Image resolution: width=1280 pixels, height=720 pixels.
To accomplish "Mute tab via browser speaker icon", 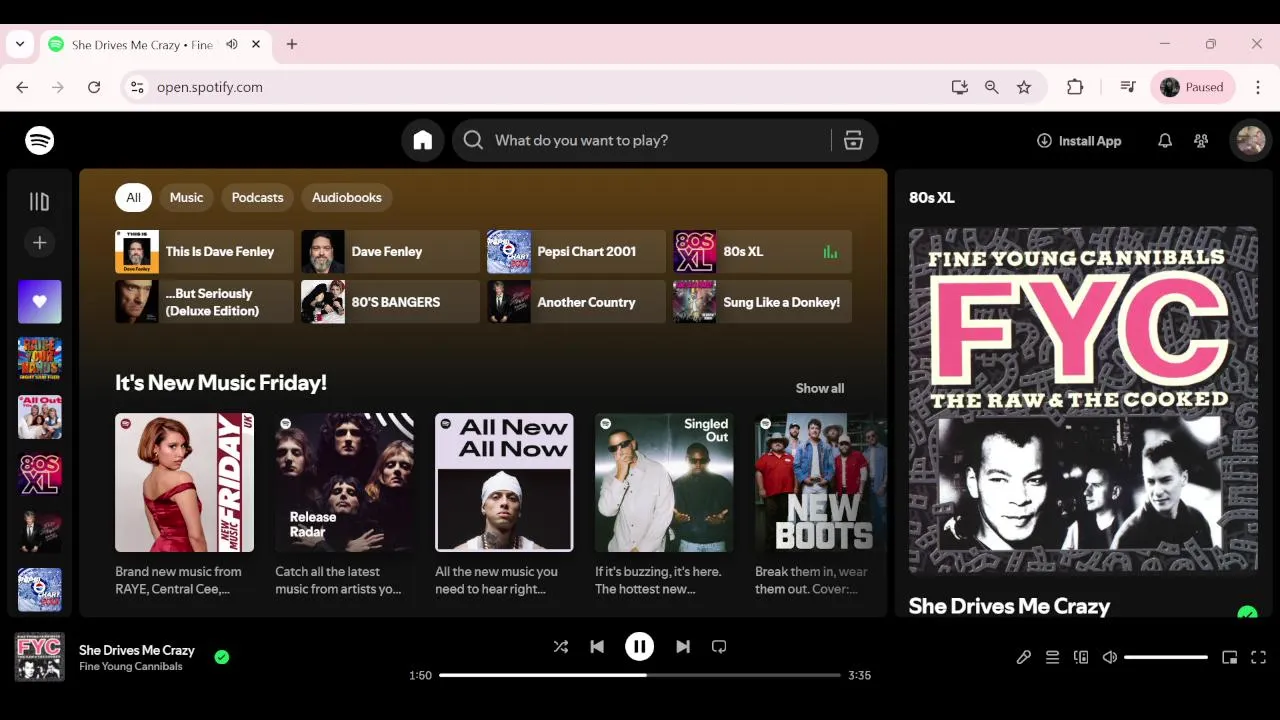I will click(232, 44).
